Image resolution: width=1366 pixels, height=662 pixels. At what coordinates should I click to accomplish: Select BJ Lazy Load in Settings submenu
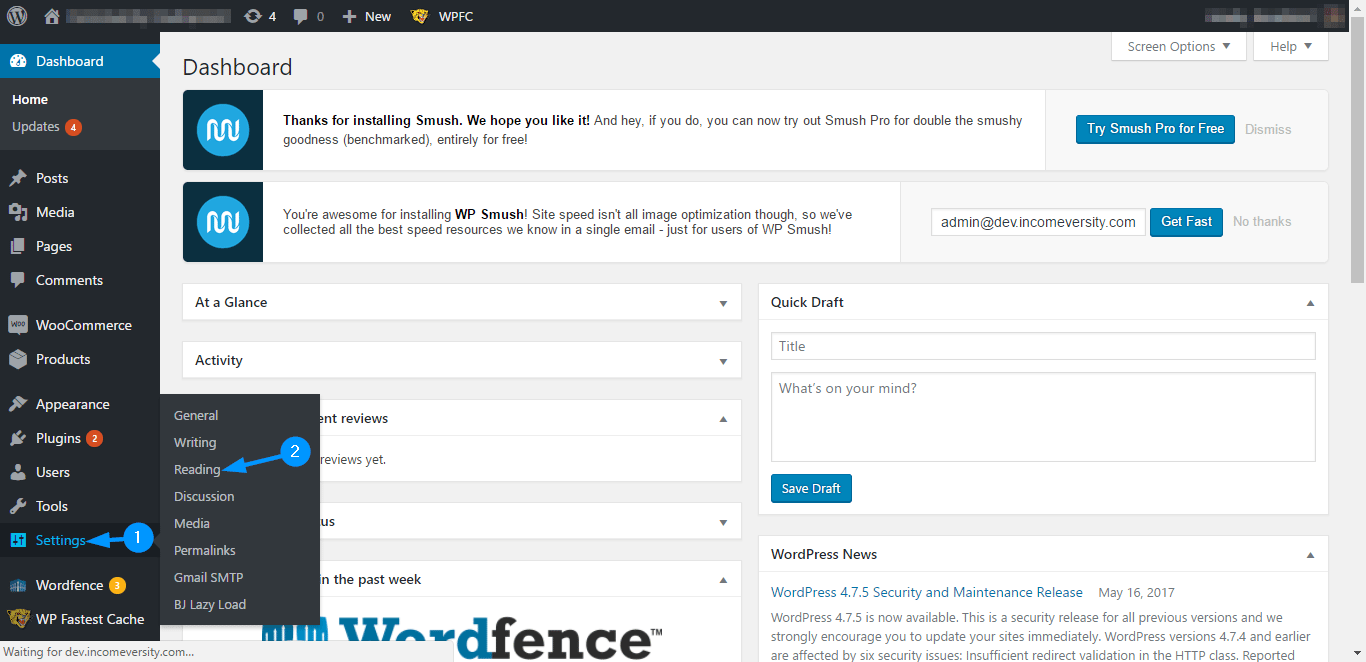(x=210, y=604)
